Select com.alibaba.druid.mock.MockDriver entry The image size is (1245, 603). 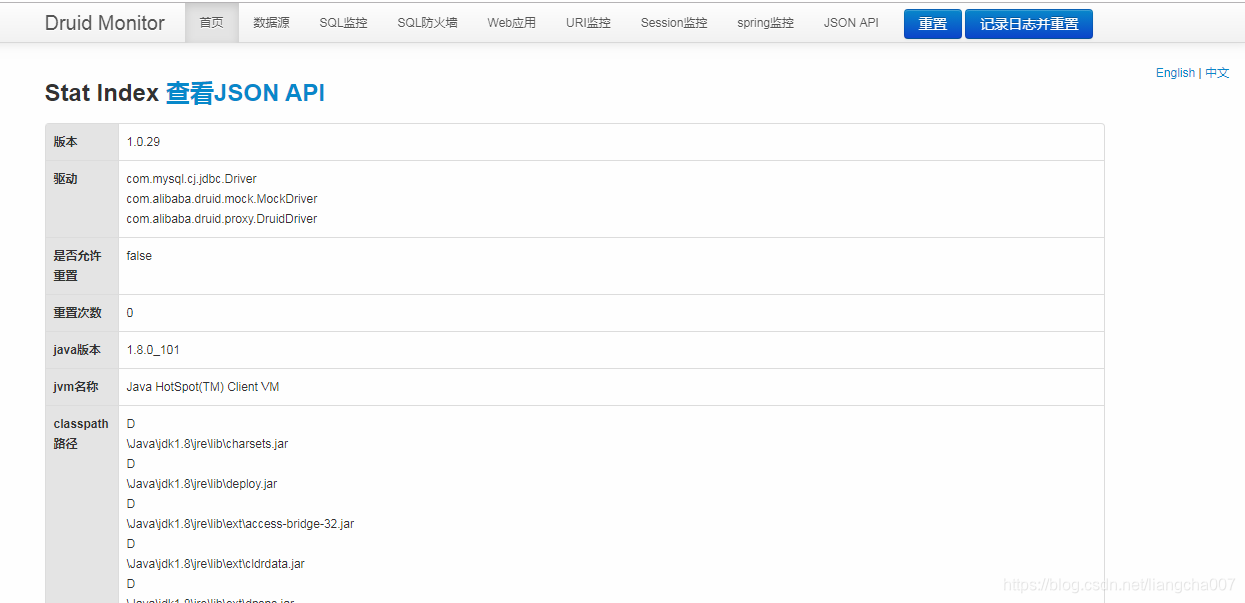(x=222, y=199)
